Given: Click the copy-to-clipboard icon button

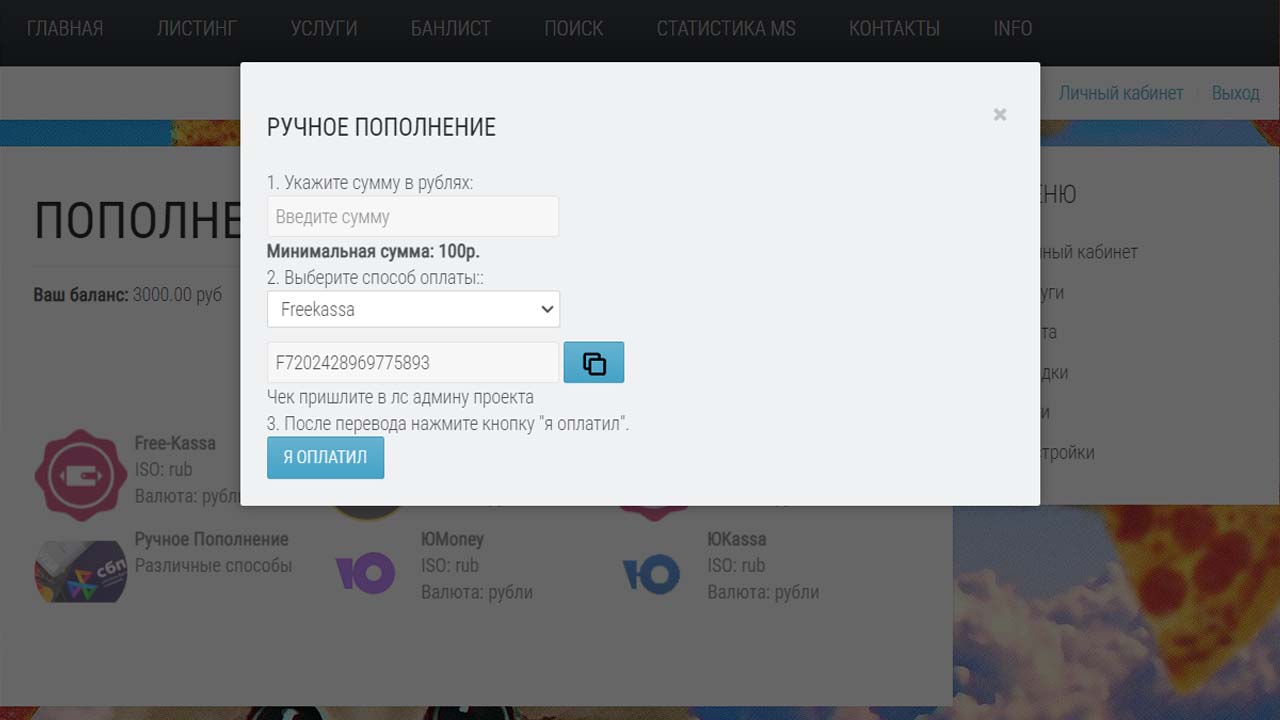Looking at the screenshot, I should click(x=594, y=363).
